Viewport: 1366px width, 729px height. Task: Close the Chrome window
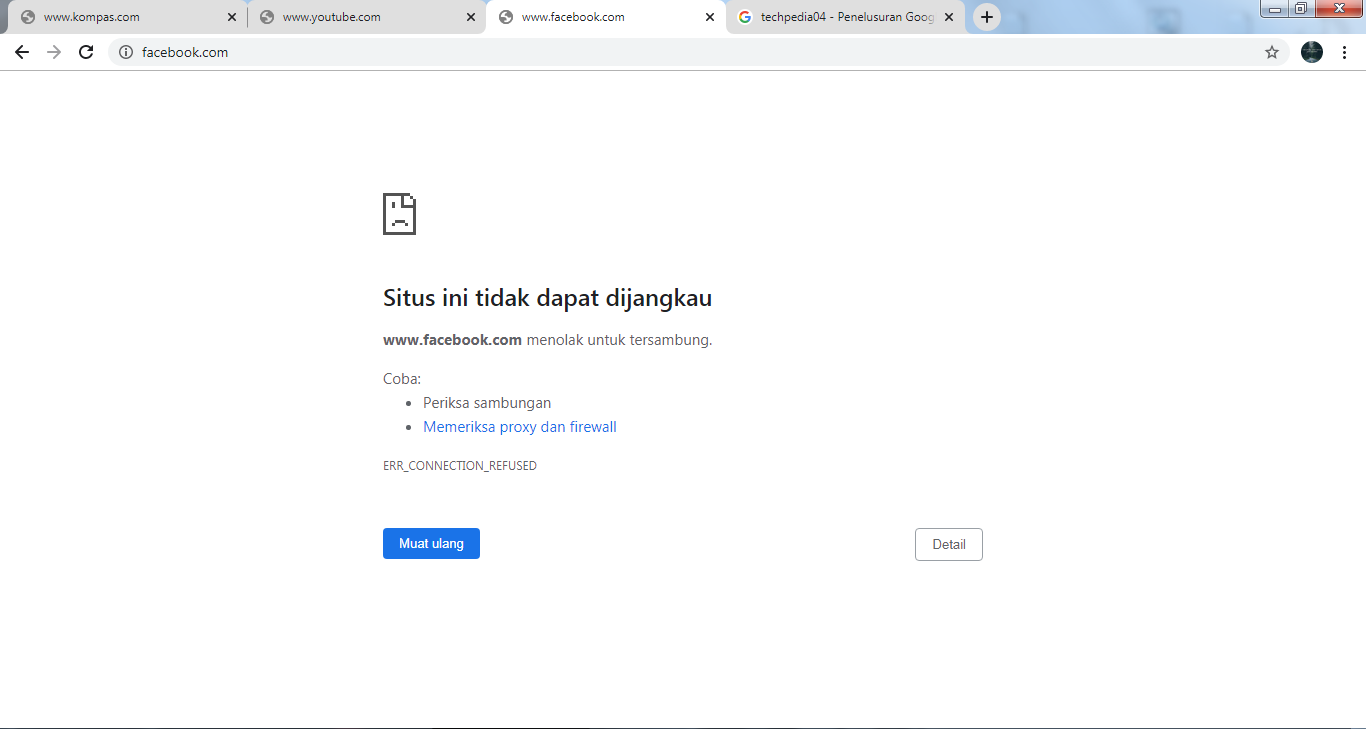pos(1338,9)
